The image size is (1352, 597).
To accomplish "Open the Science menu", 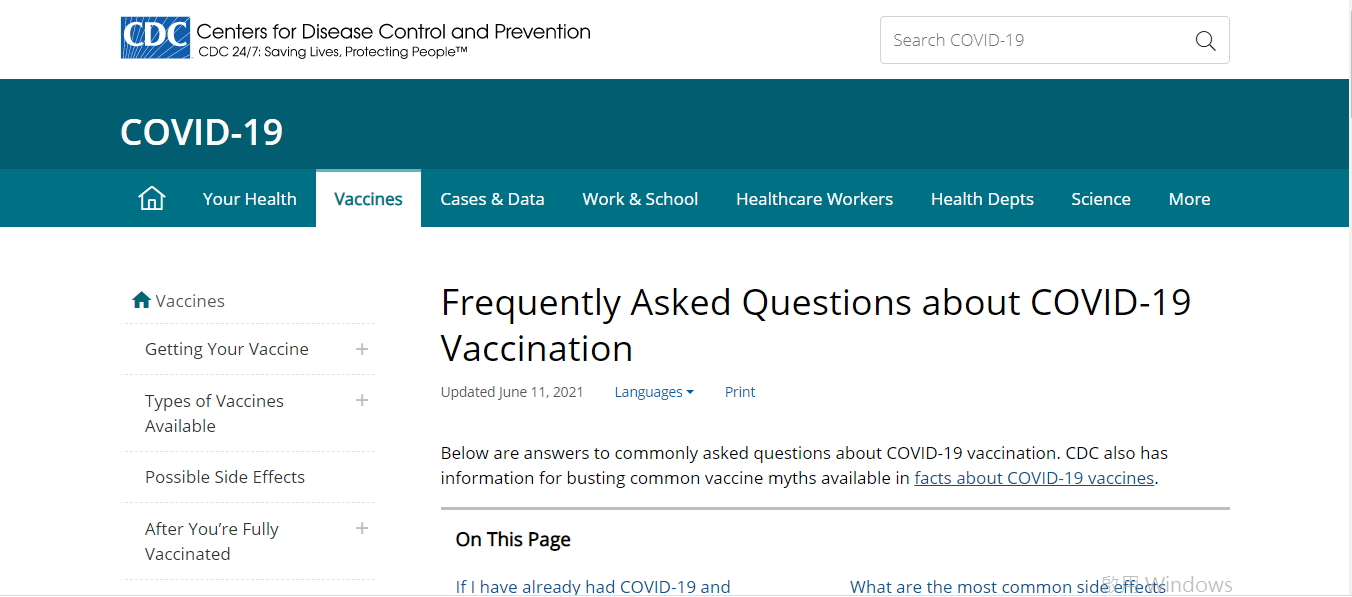I will pos(1100,199).
